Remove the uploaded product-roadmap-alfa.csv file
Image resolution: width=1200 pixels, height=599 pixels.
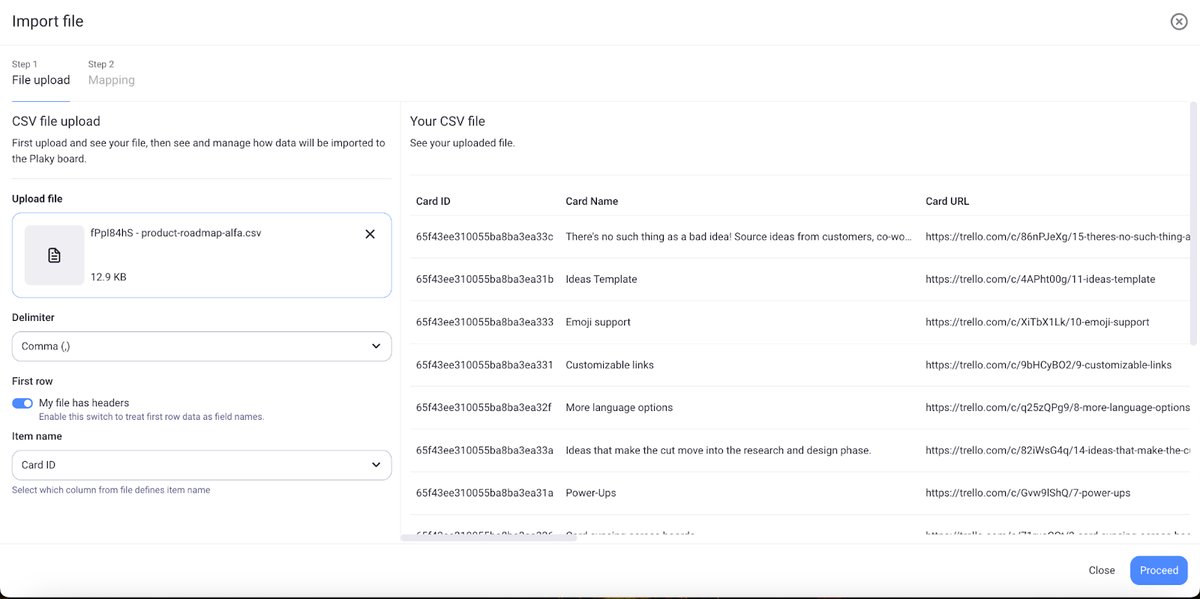tap(370, 234)
